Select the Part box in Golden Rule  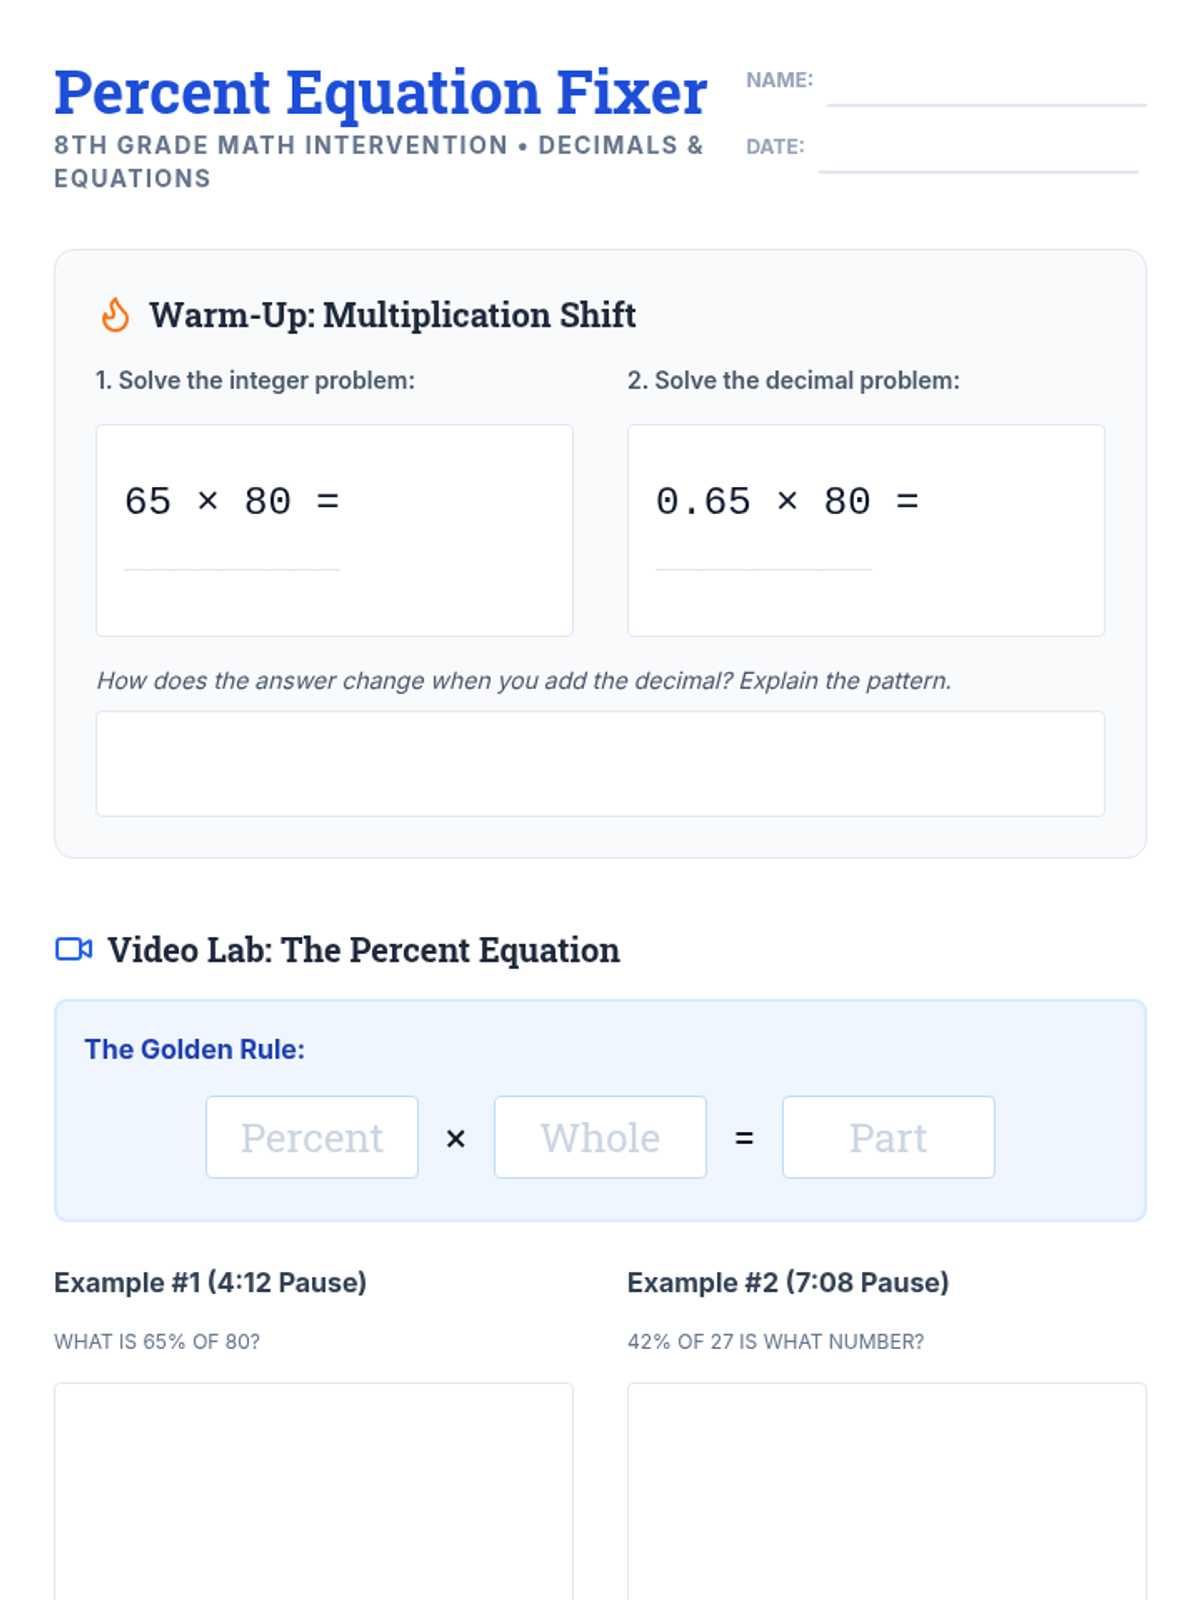(888, 1138)
